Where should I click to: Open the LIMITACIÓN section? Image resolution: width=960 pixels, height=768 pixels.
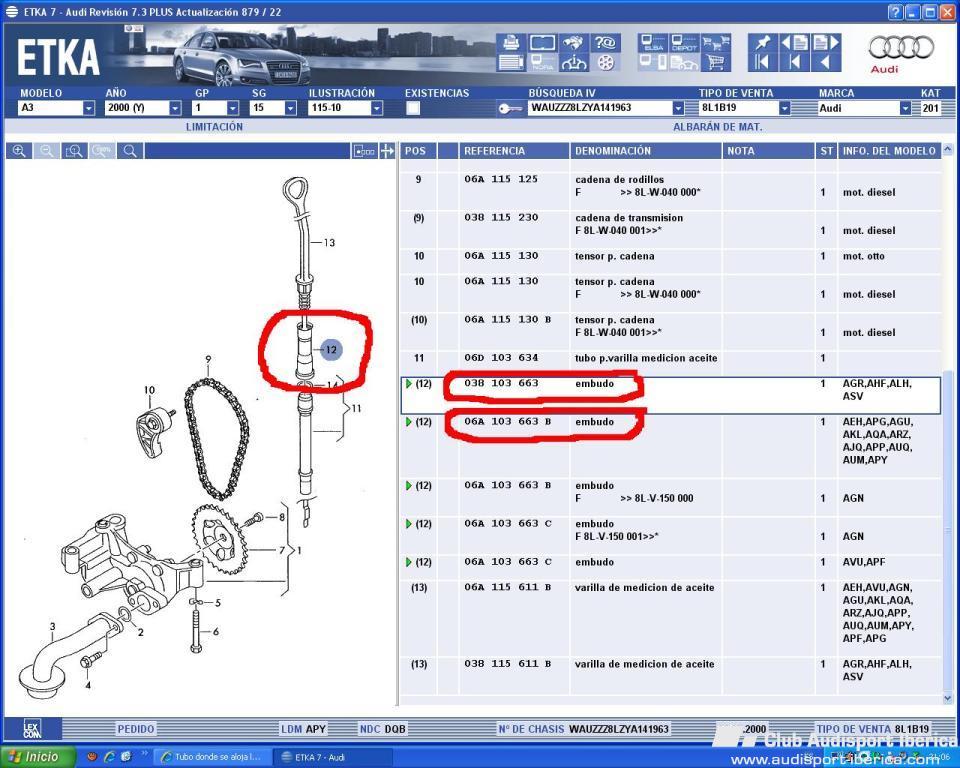[214, 127]
